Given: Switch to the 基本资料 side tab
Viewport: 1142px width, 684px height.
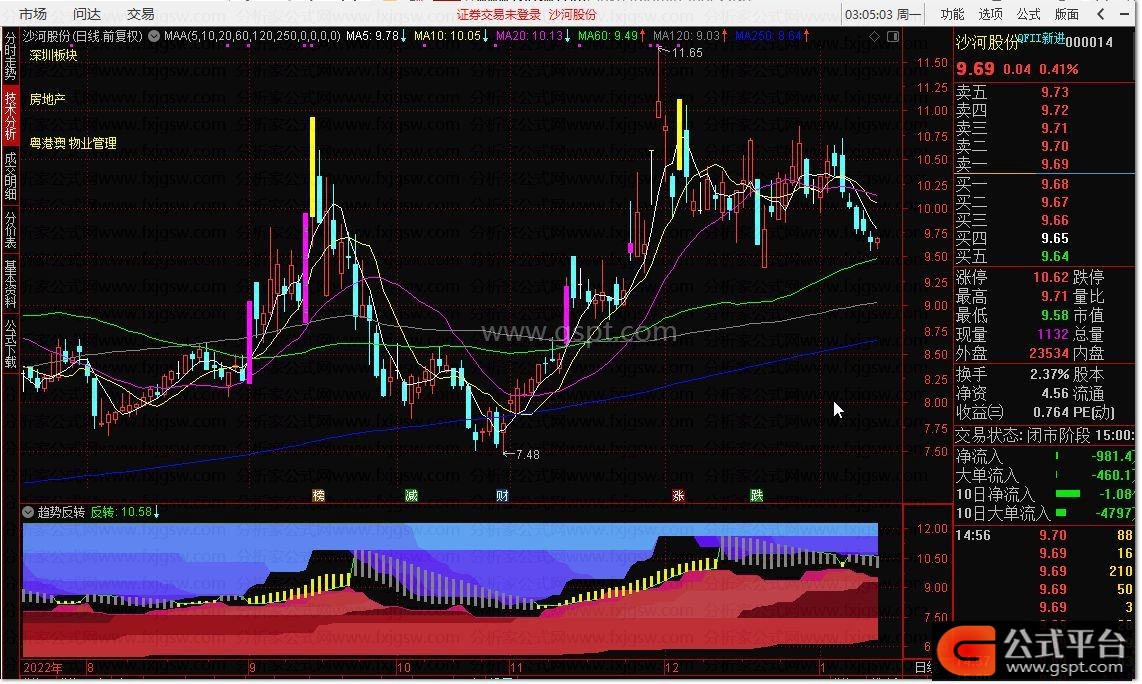Looking at the screenshot, I should [x=10, y=284].
